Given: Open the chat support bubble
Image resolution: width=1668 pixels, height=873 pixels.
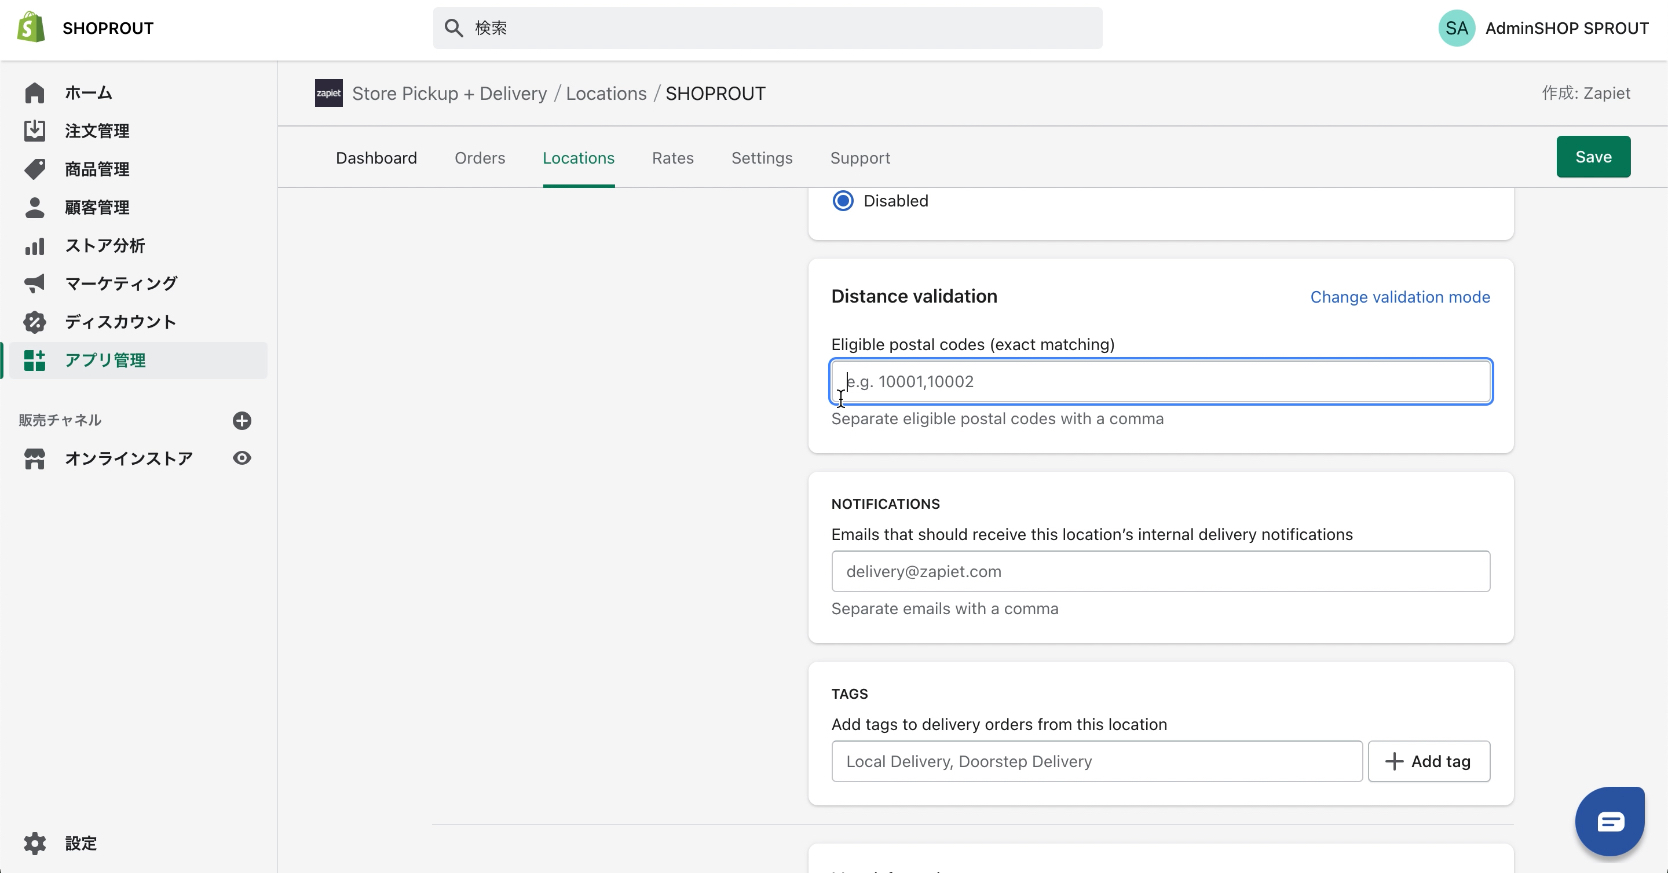Looking at the screenshot, I should coord(1609,822).
